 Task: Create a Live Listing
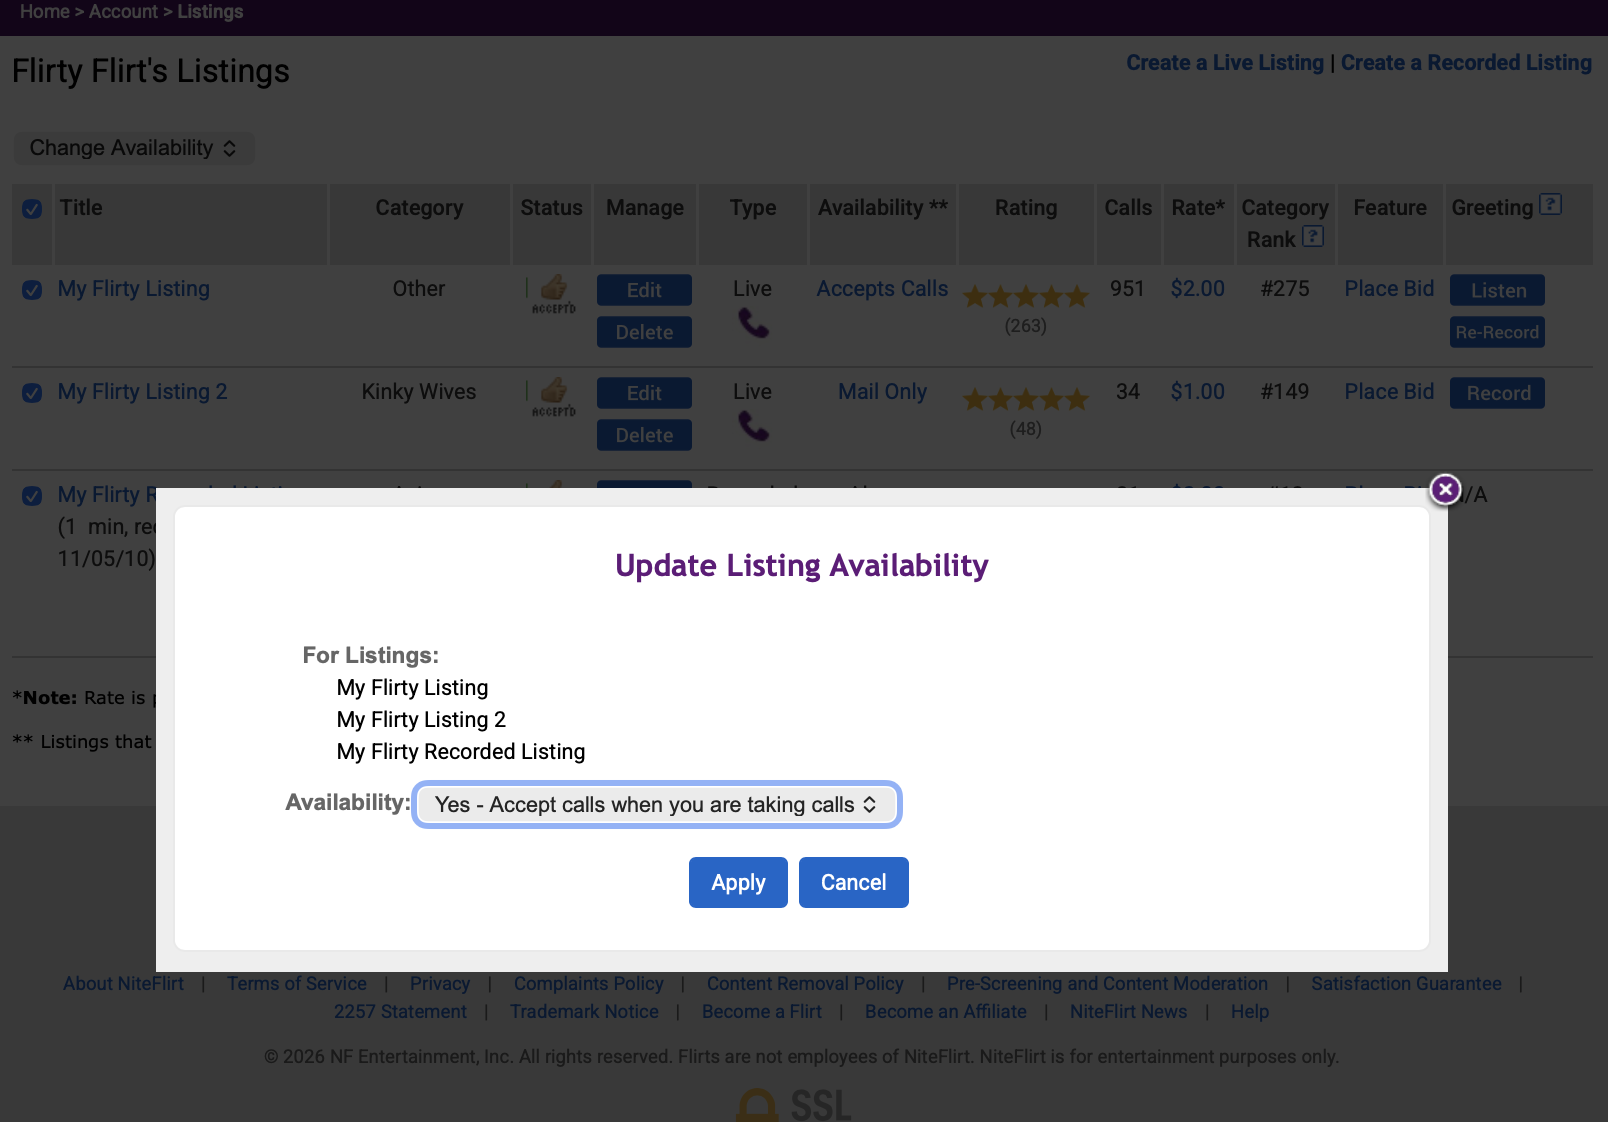[1225, 63]
